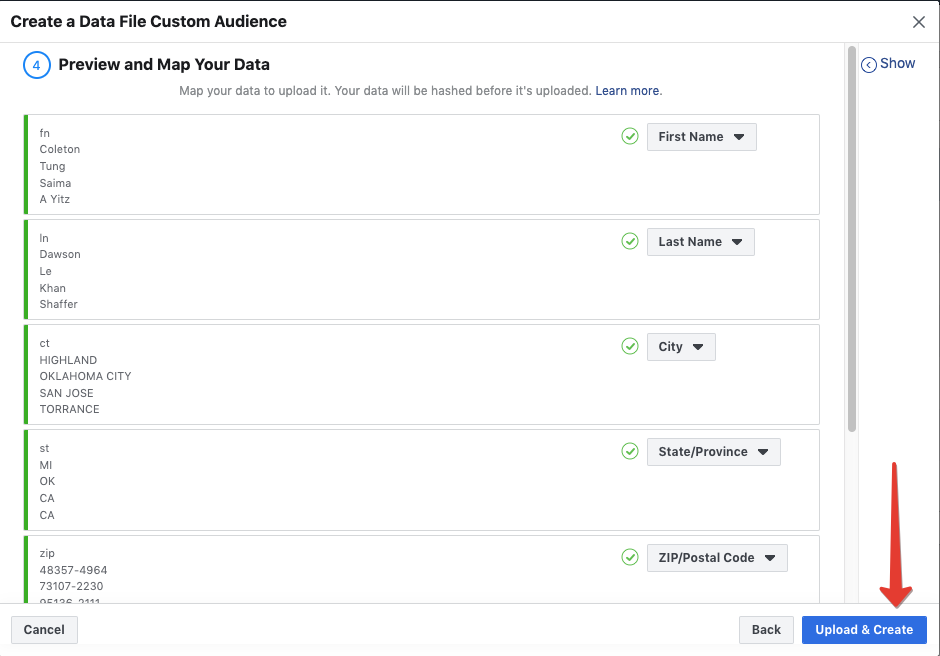This screenshot has width=940, height=656.
Task: Close the Create Custom Audience dialog
Action: click(918, 22)
